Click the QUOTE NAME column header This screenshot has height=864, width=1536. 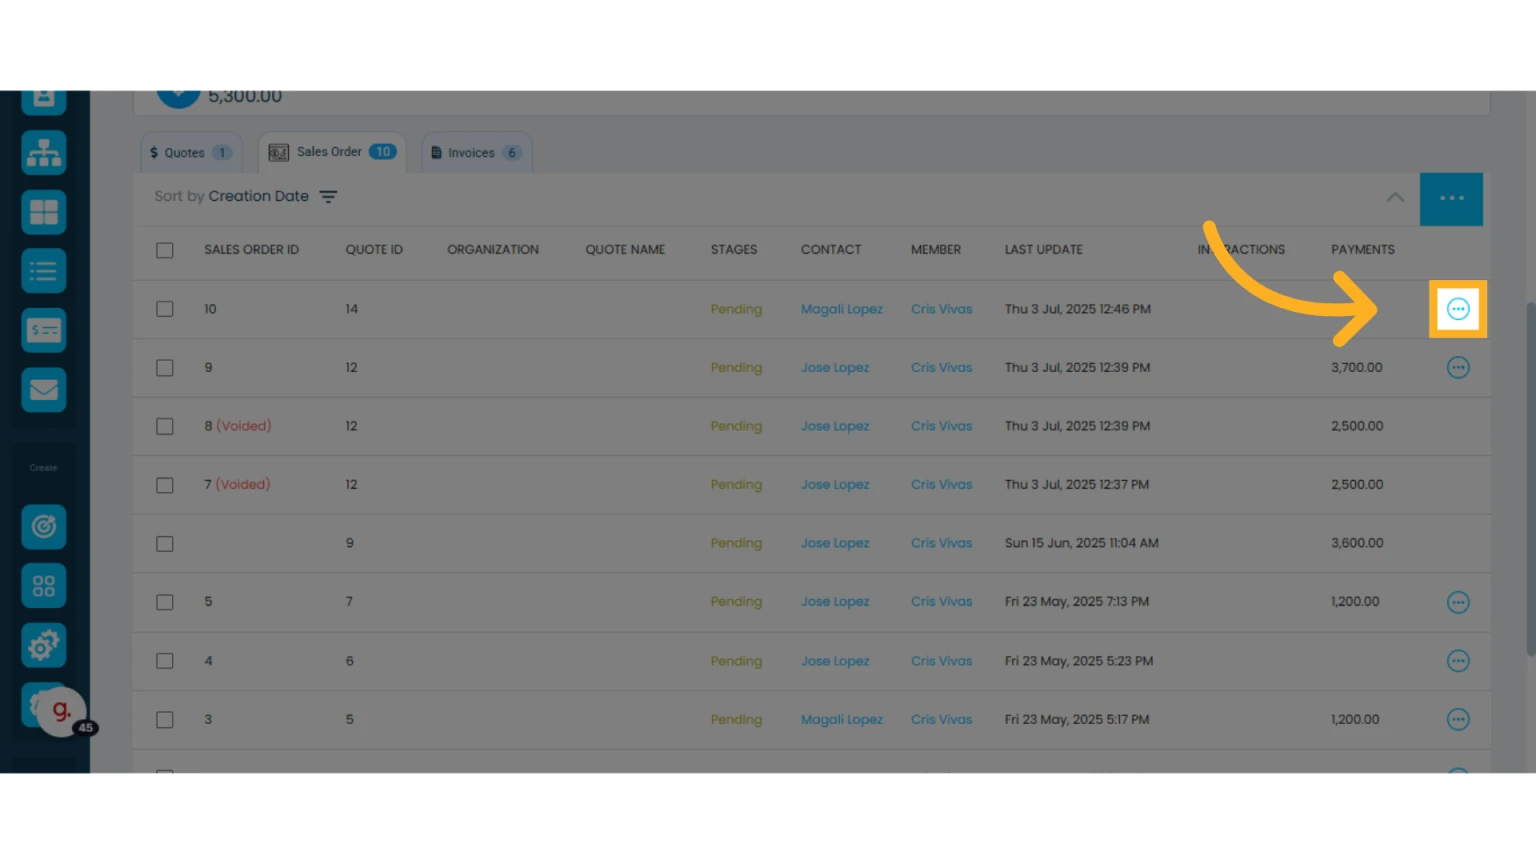click(x=625, y=250)
